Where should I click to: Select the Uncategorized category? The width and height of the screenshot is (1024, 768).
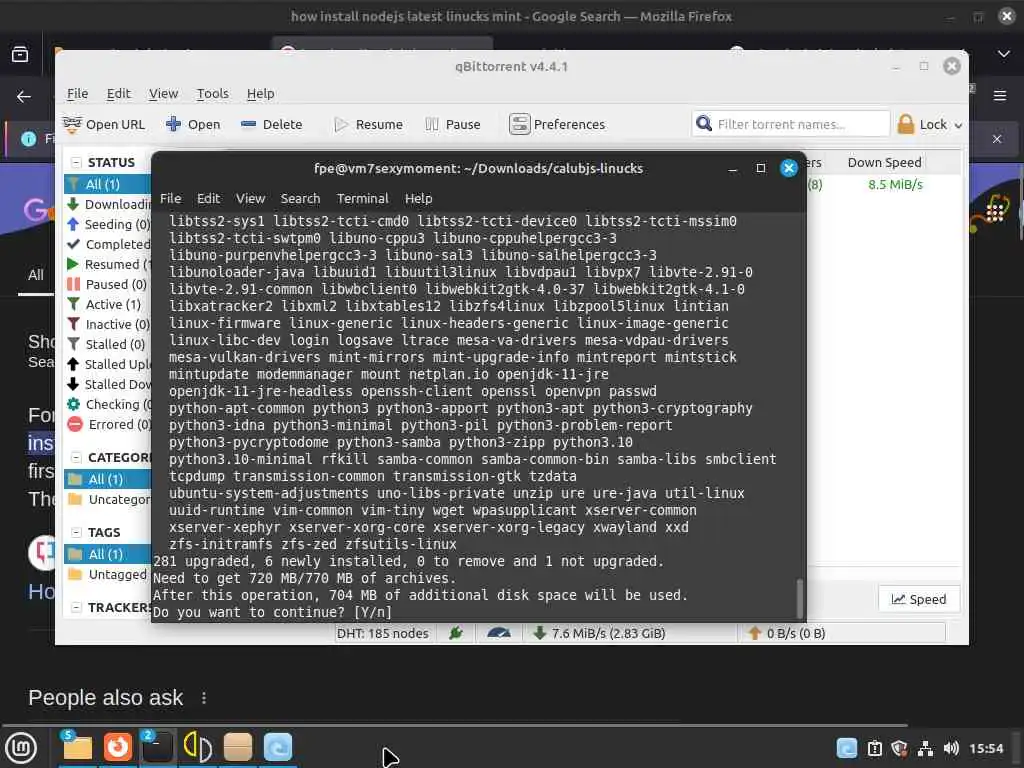(x=108, y=500)
